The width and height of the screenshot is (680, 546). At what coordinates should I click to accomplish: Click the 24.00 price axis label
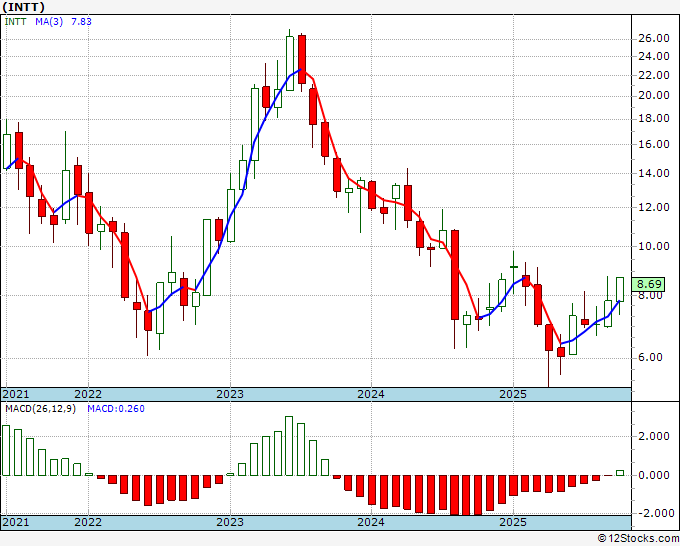pyautogui.click(x=654, y=56)
